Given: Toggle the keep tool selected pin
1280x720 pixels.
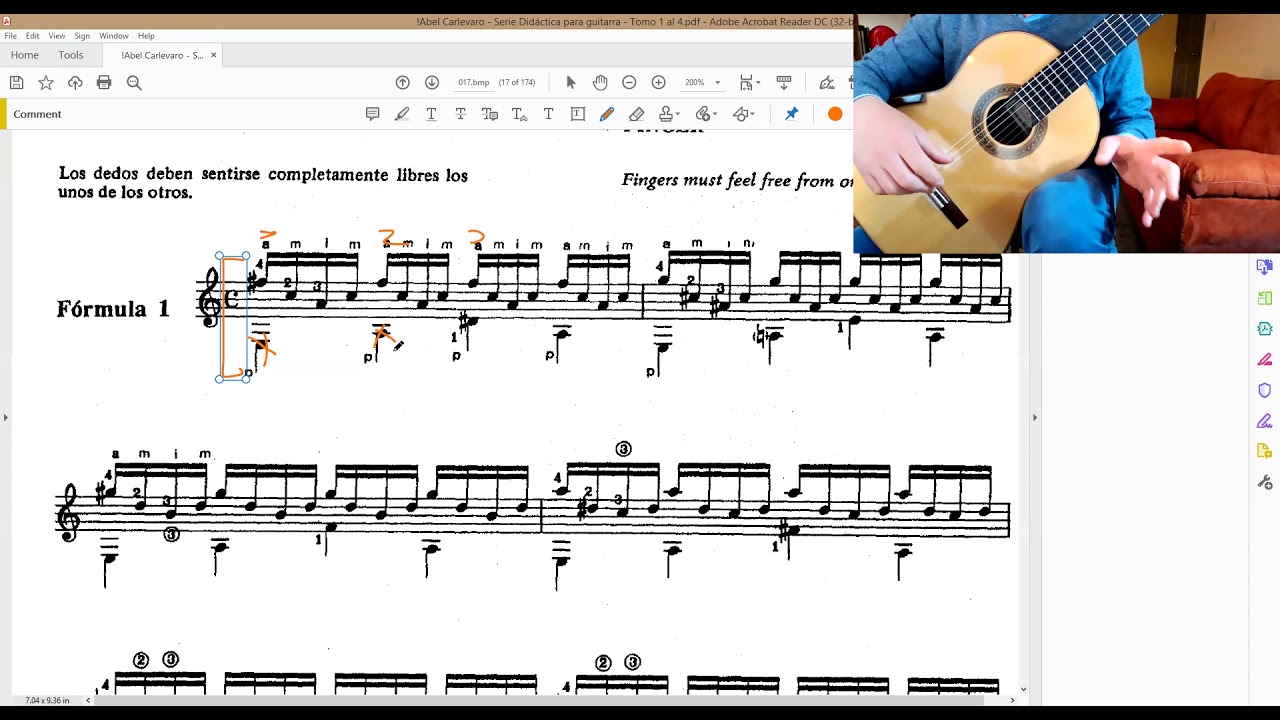Looking at the screenshot, I should 791,114.
